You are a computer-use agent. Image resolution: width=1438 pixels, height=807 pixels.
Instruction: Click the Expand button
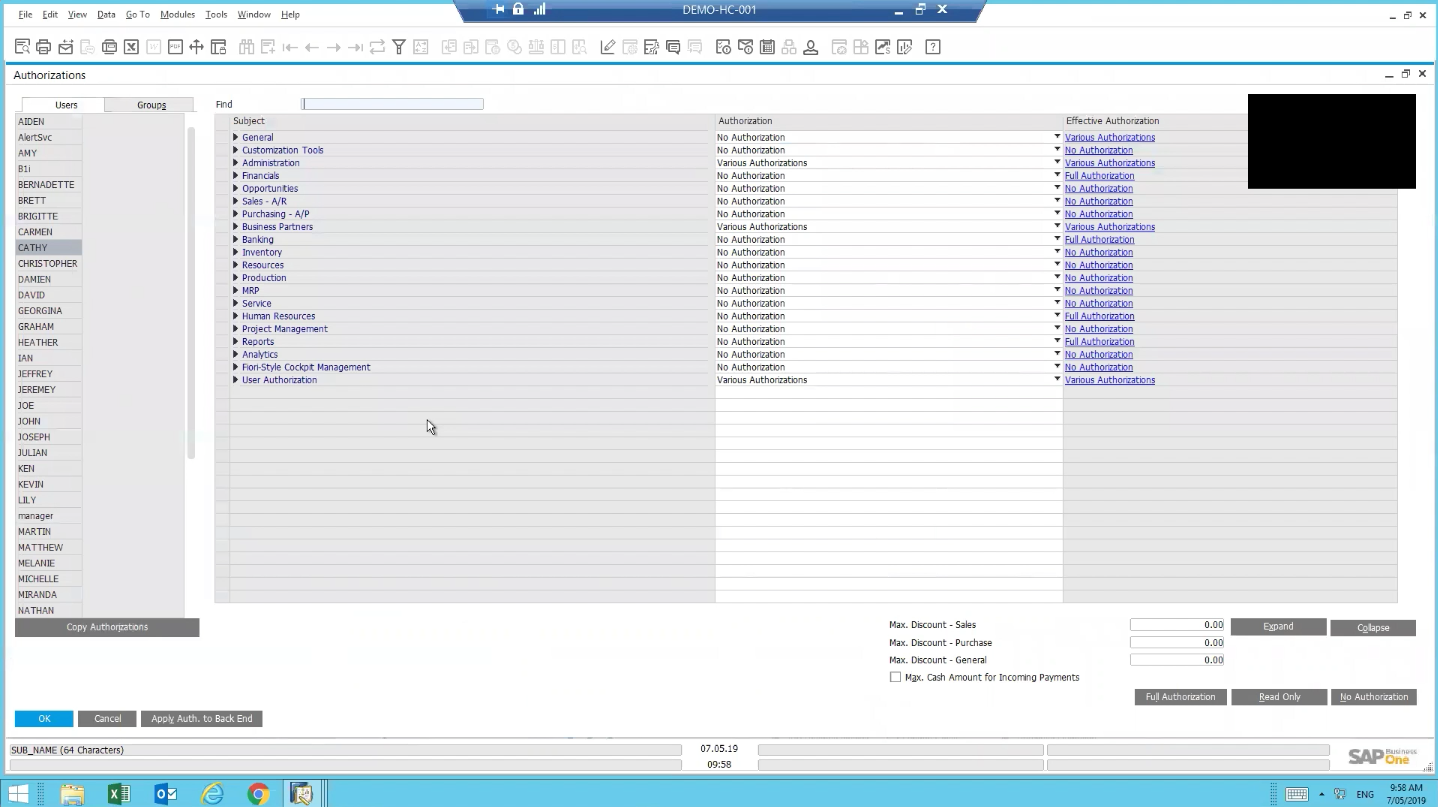point(1278,627)
